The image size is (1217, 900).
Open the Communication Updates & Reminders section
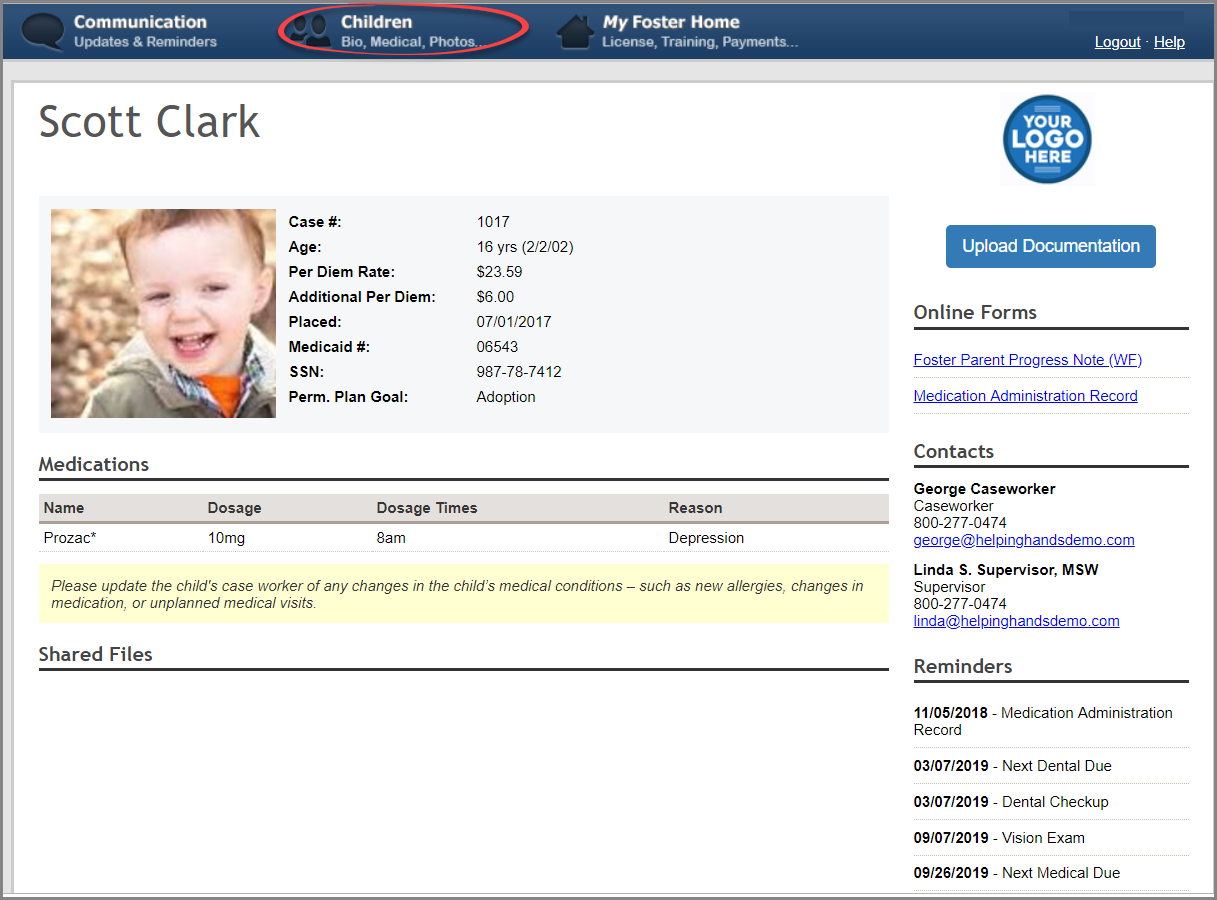[140, 30]
